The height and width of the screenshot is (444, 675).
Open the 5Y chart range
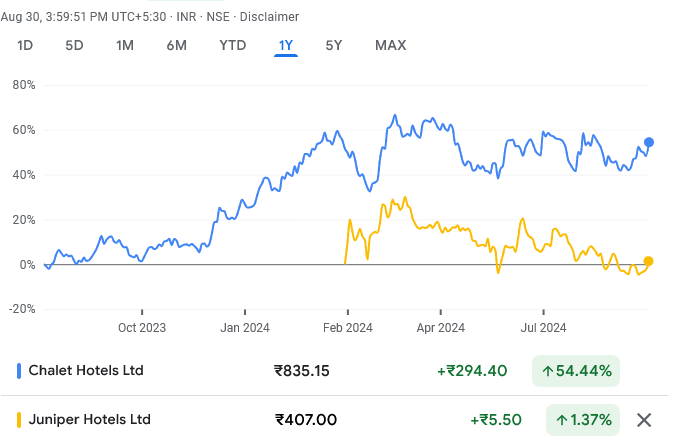(334, 45)
